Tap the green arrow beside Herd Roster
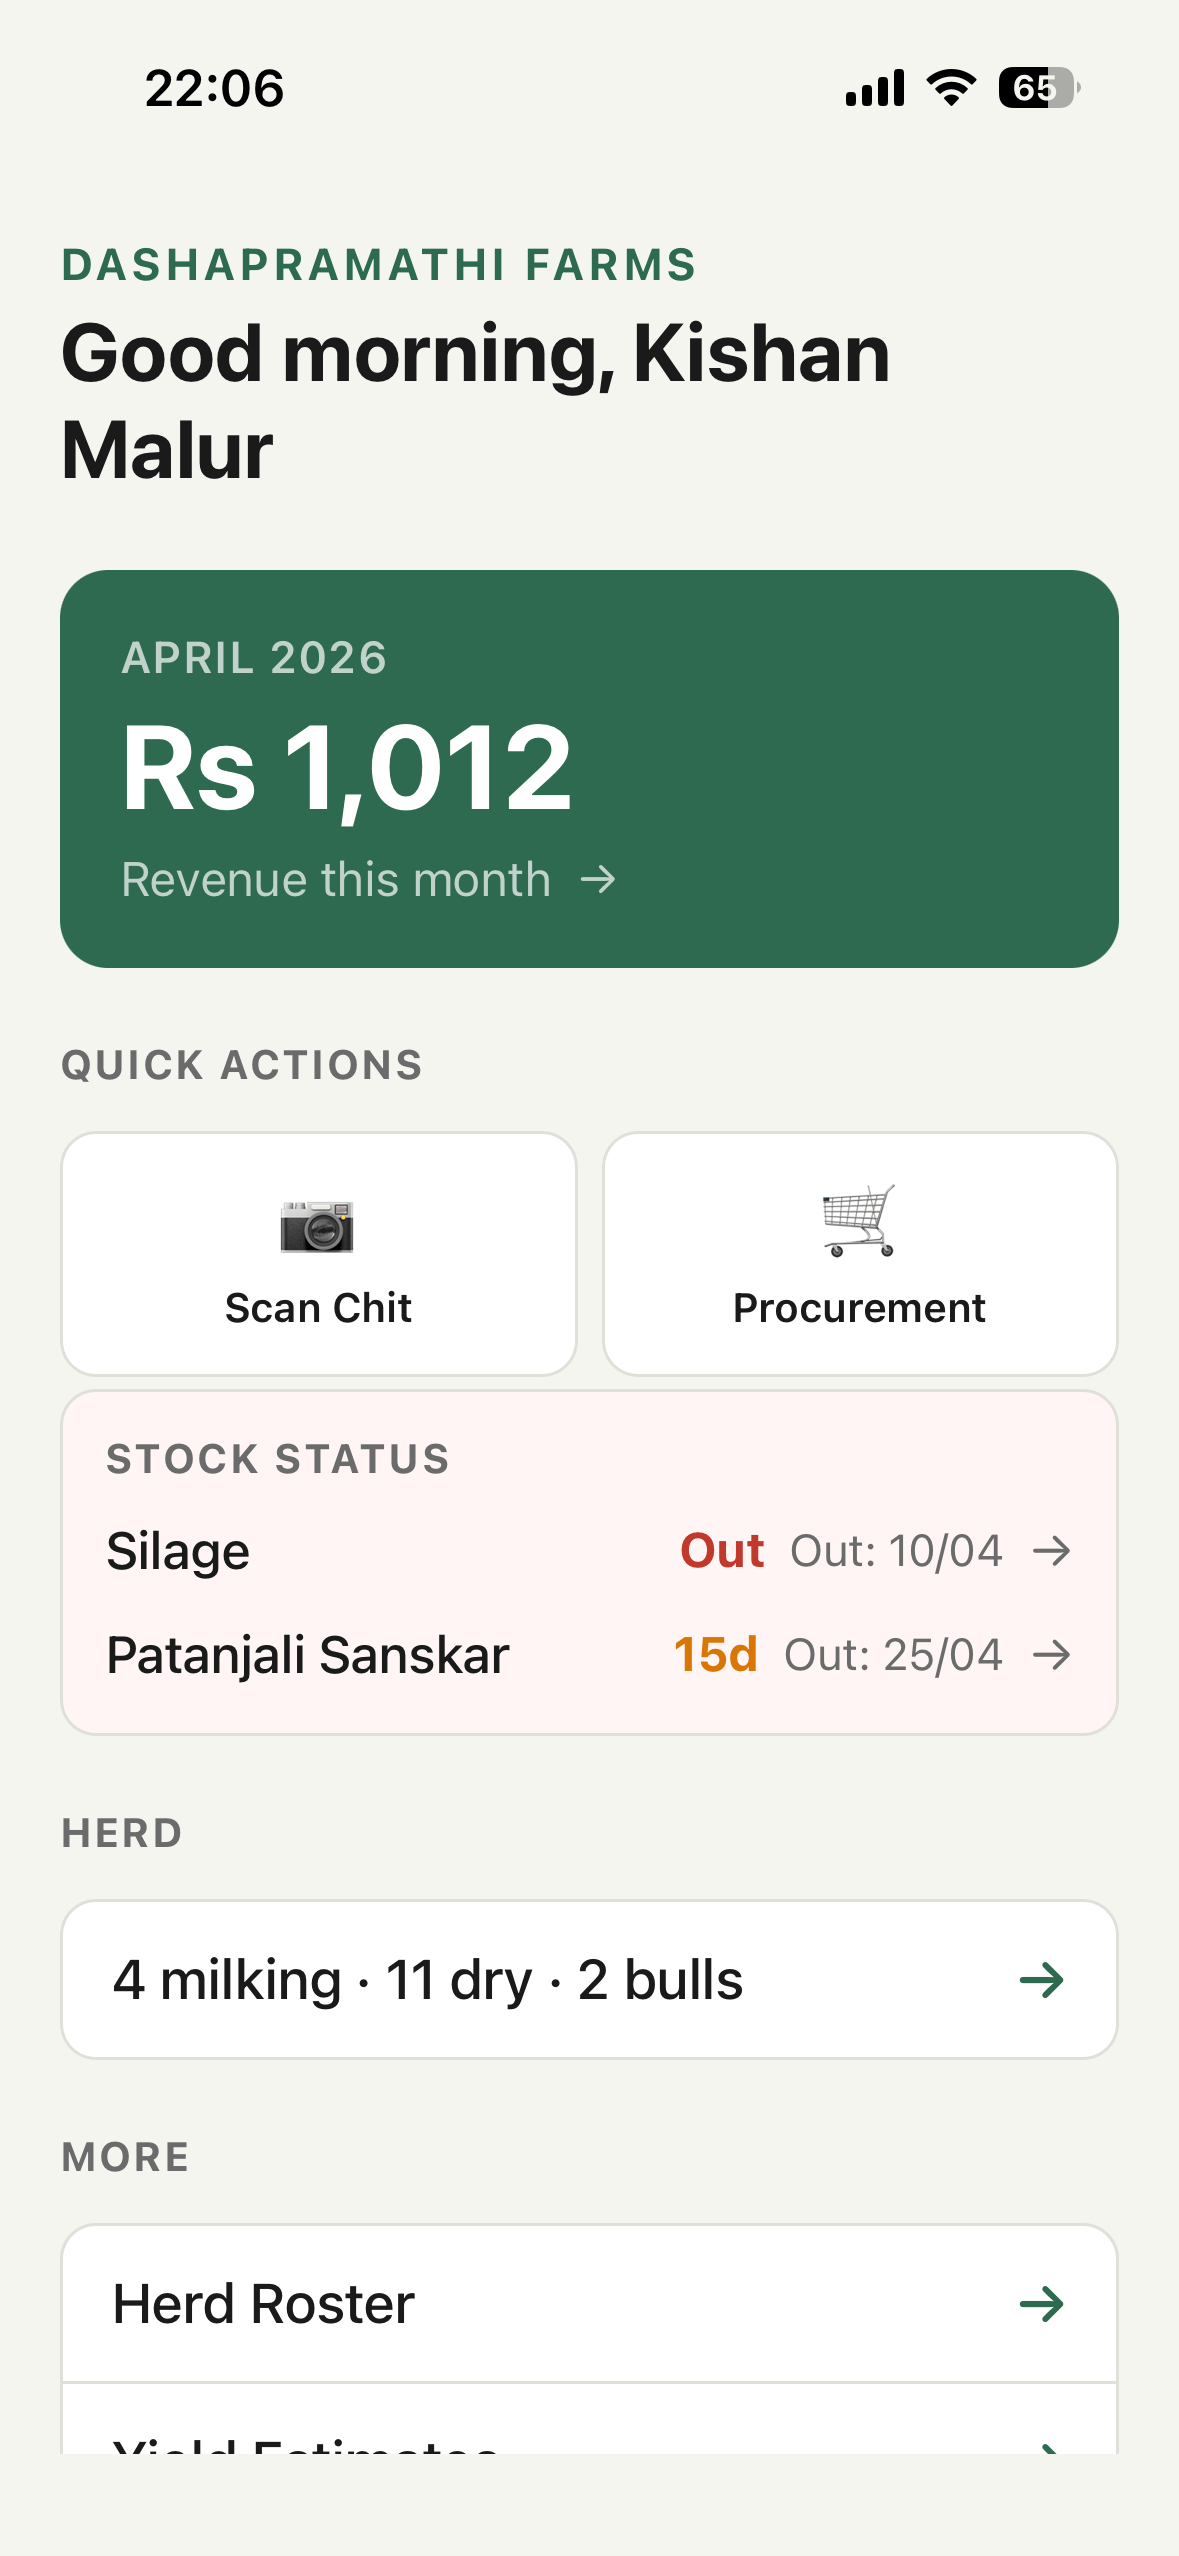 (x=1041, y=2304)
